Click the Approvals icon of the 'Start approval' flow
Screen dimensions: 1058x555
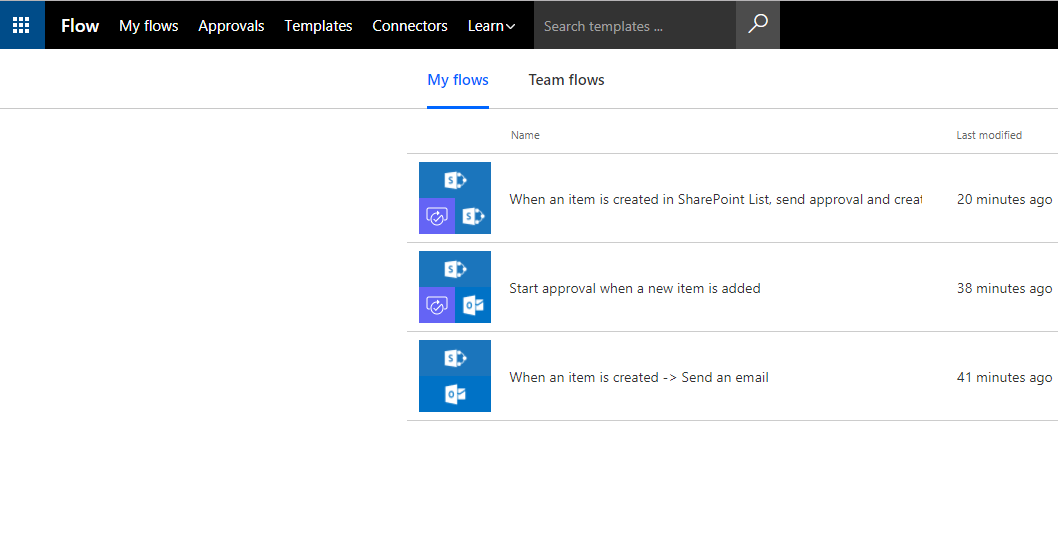click(437, 305)
